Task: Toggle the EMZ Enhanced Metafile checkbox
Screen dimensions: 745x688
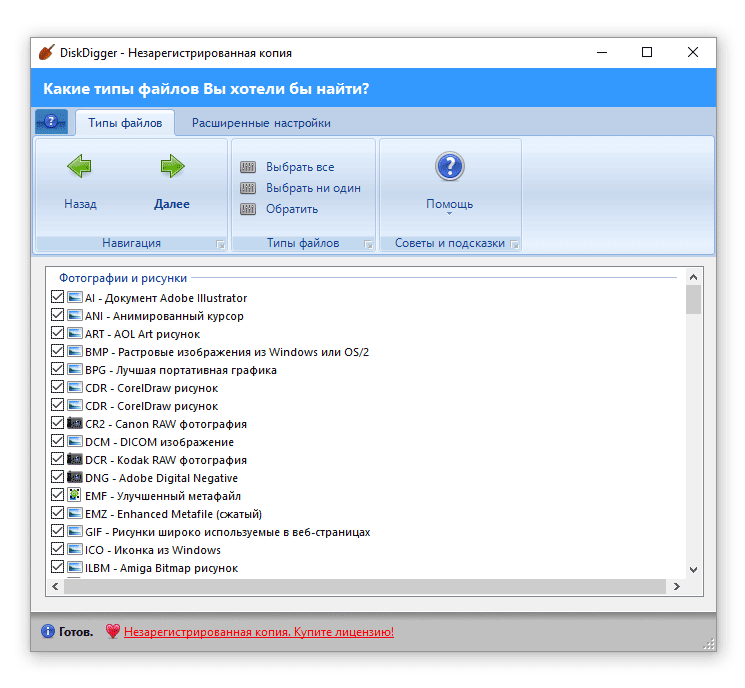Action: click(x=57, y=513)
